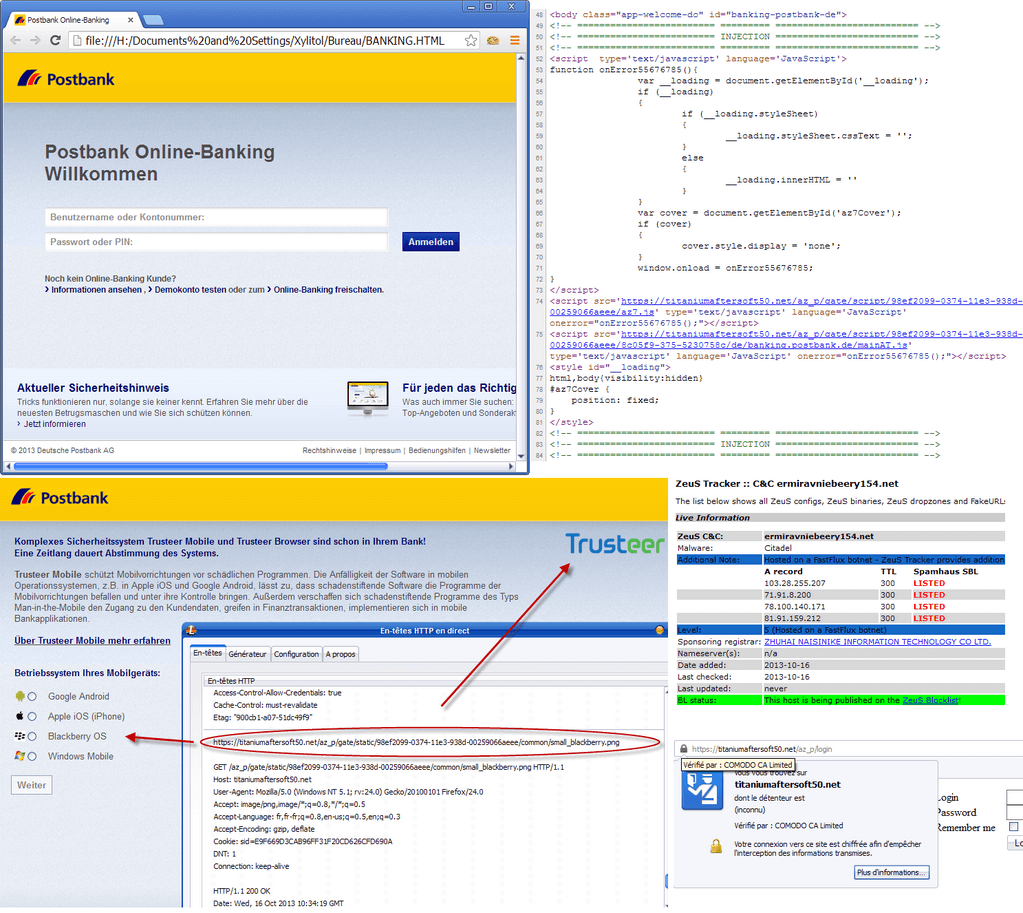The height and width of the screenshot is (913, 1023).
Task: Choose the Blackberry OS radio option
Action: pos(32,736)
